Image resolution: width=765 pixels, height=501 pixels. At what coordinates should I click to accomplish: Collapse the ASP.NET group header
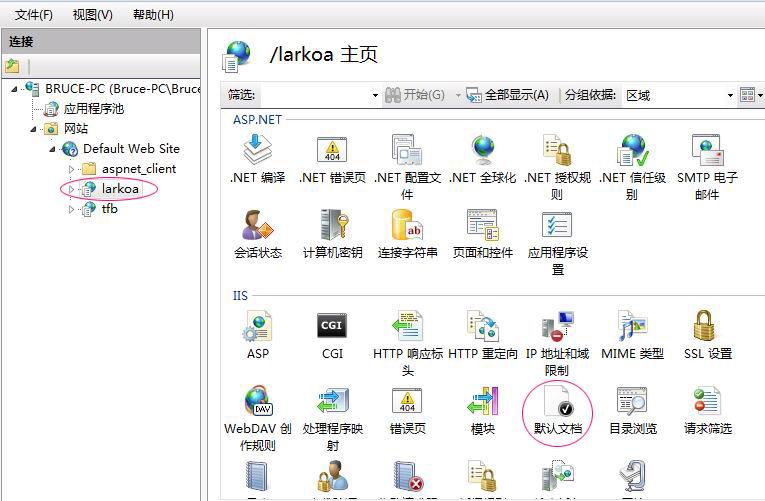click(x=257, y=120)
